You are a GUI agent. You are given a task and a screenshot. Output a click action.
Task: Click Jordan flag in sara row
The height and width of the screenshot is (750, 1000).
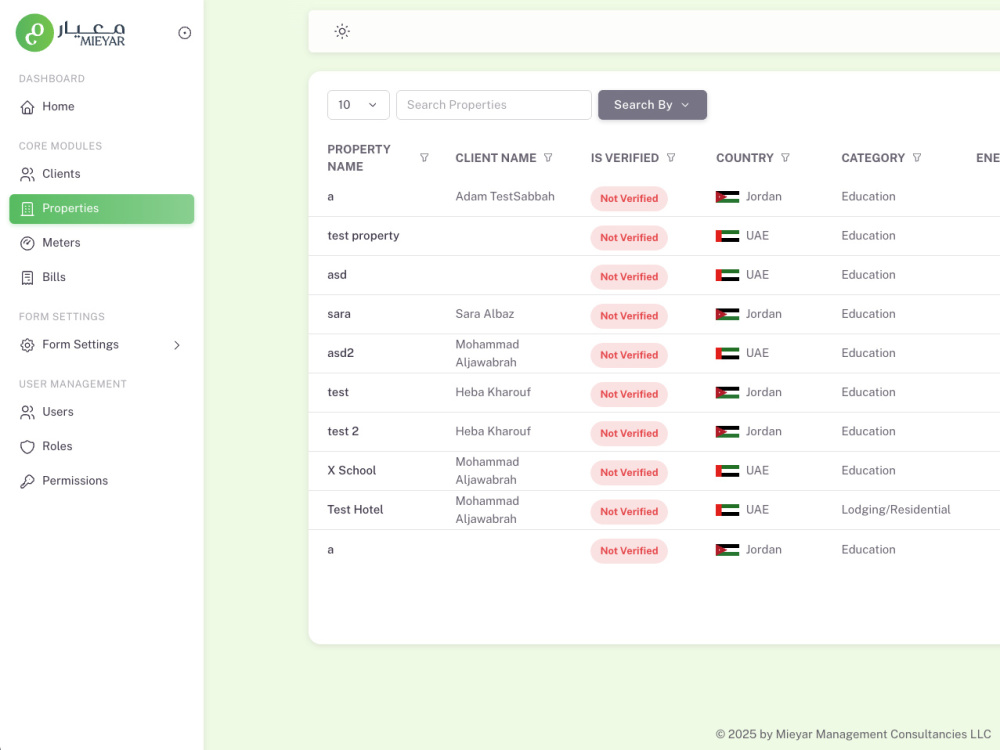click(x=727, y=314)
